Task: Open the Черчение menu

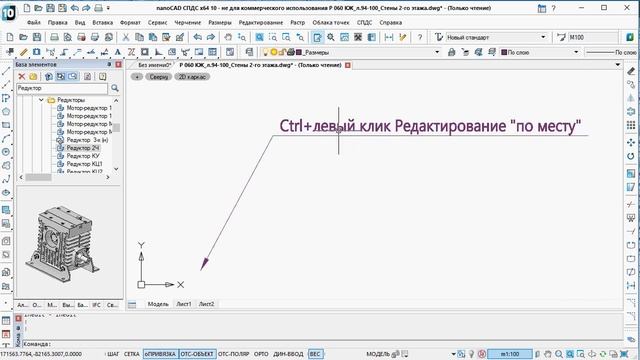Action: click(188, 22)
